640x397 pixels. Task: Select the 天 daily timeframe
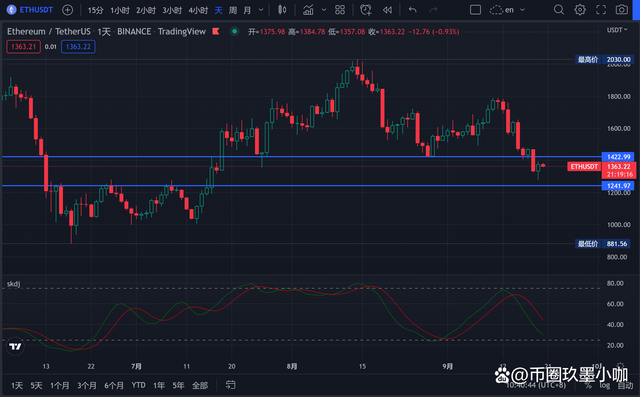[218, 10]
